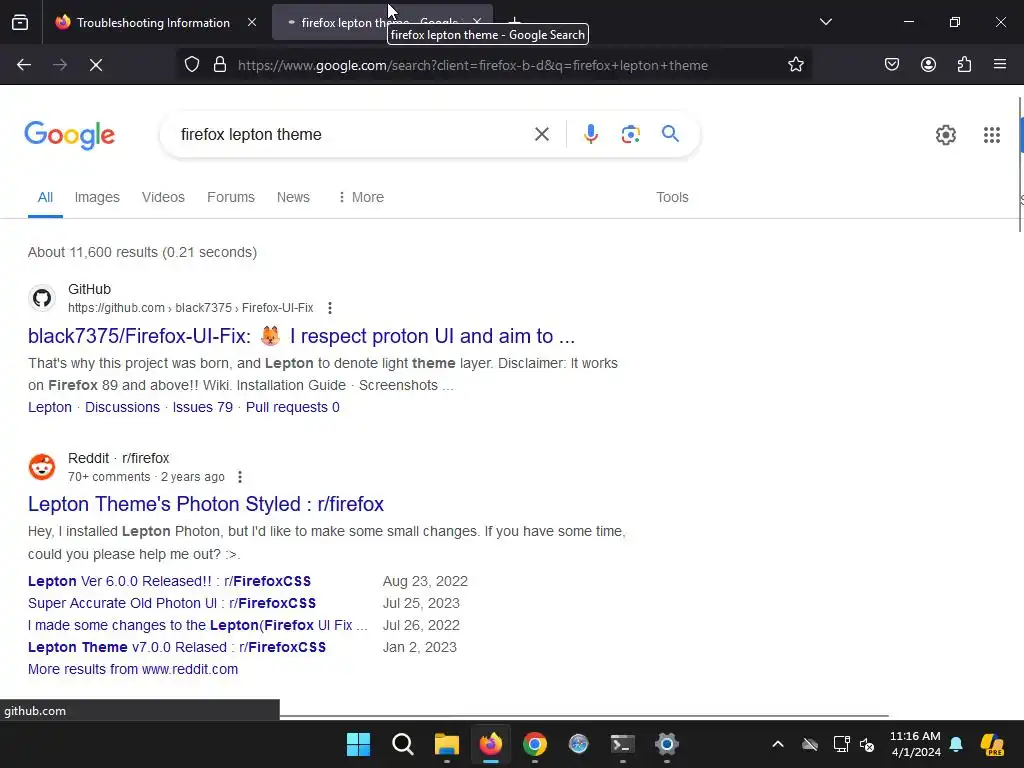The width and height of the screenshot is (1024, 768).
Task: Start Google voice search
Action: tap(590, 135)
